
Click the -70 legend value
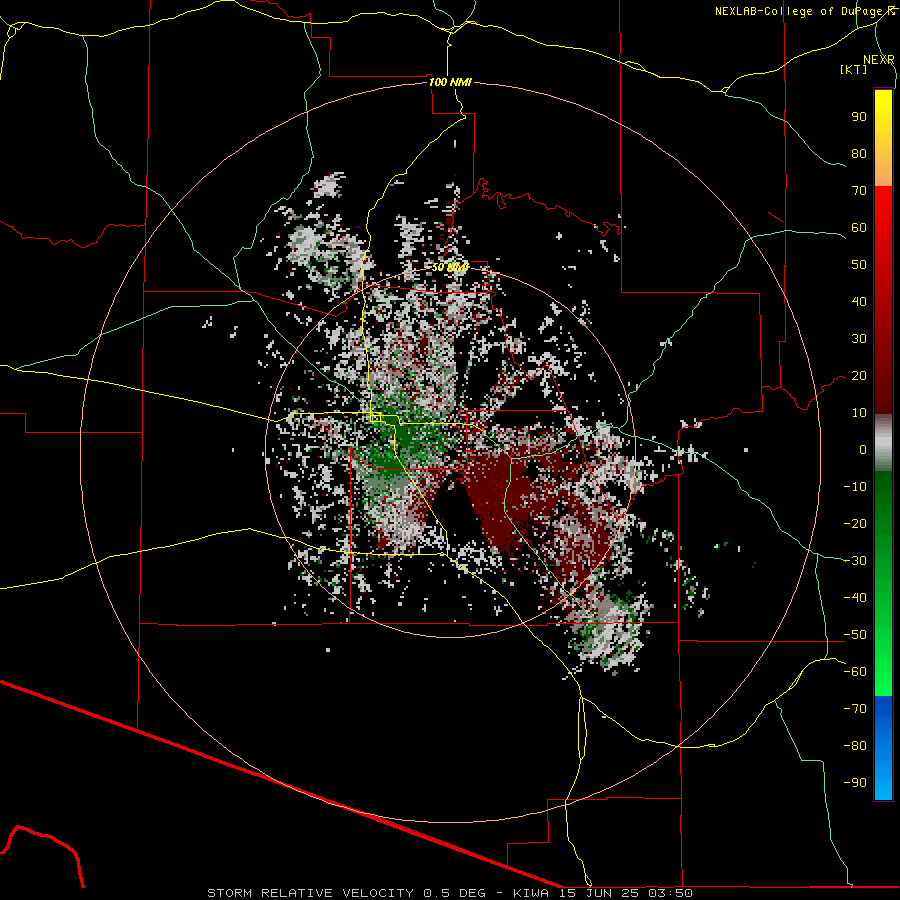(855, 709)
